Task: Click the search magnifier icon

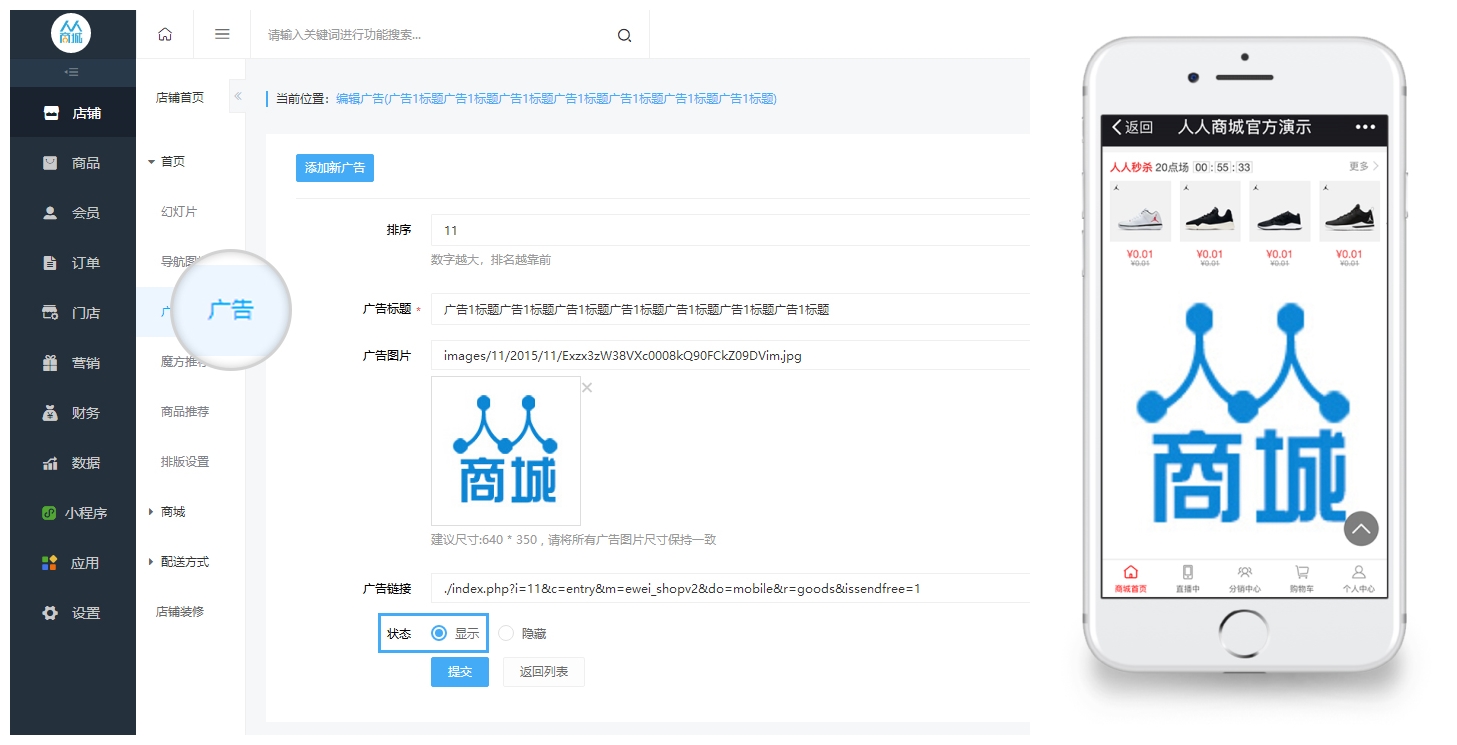Action: coord(624,35)
